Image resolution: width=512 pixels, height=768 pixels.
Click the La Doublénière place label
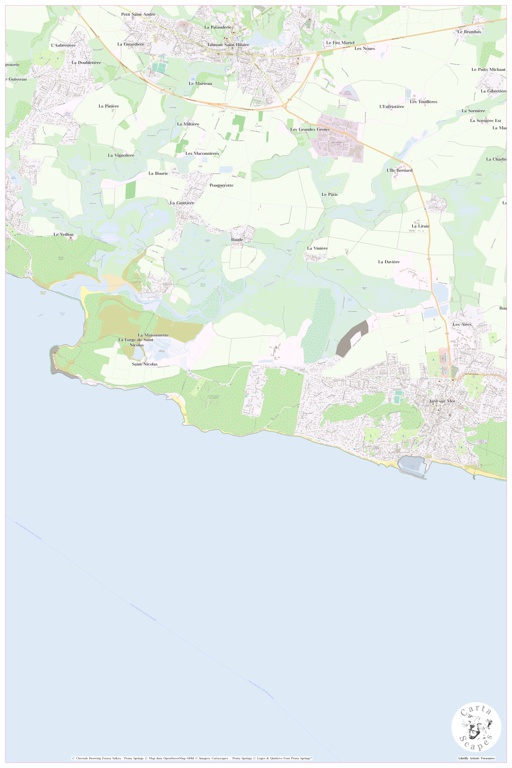86,63
